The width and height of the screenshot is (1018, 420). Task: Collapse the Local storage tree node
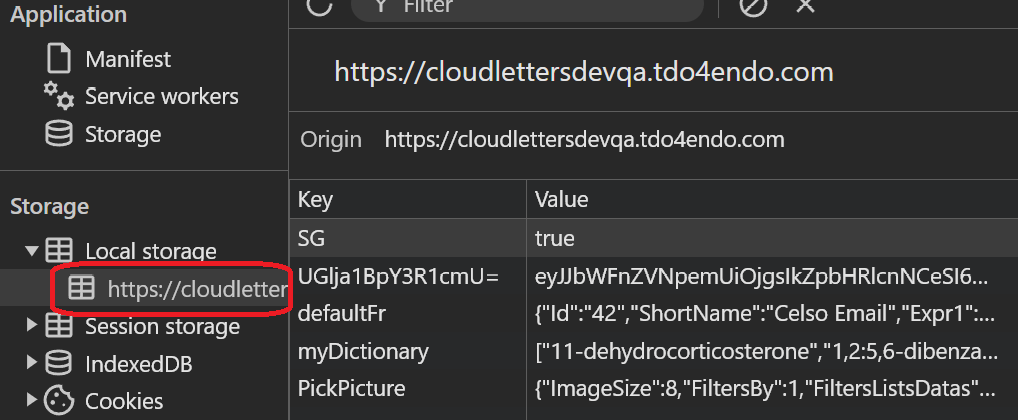(32, 250)
